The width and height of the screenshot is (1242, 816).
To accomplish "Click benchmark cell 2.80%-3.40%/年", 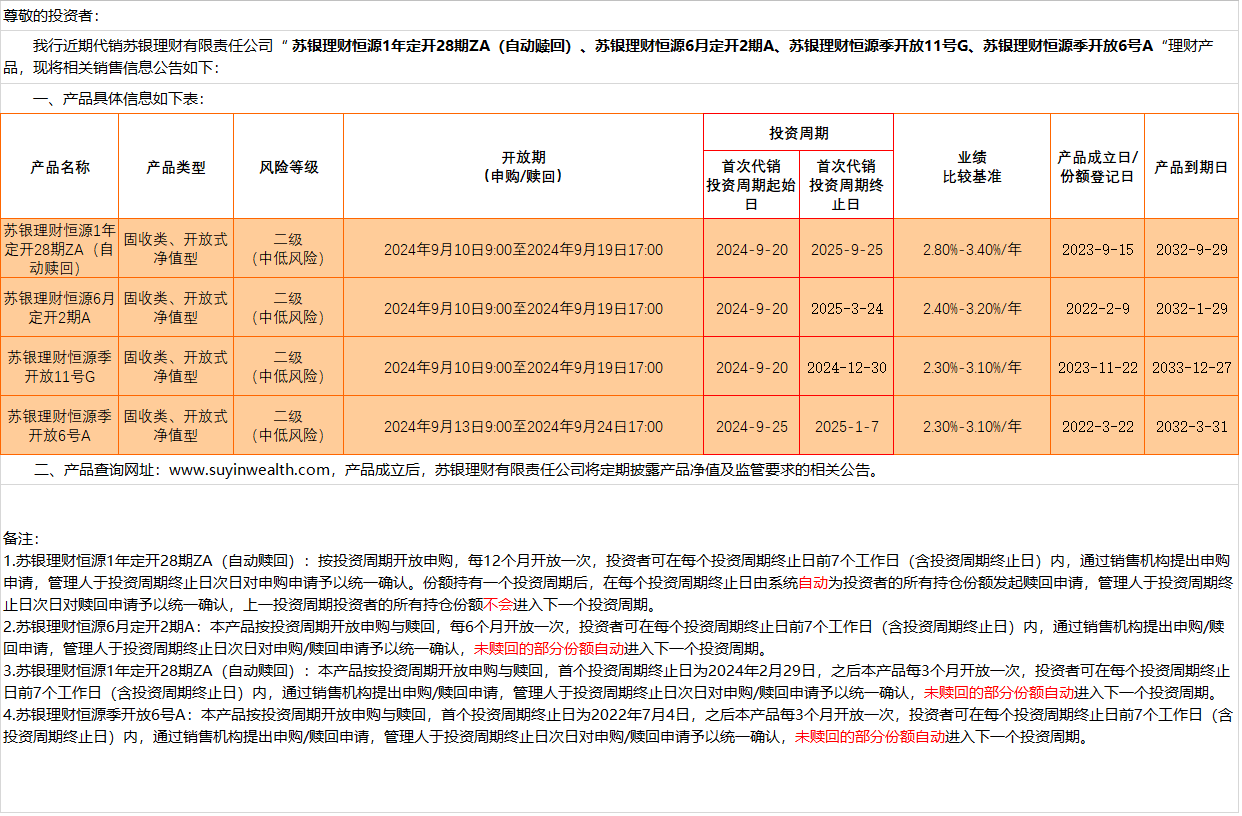I will (x=972, y=250).
